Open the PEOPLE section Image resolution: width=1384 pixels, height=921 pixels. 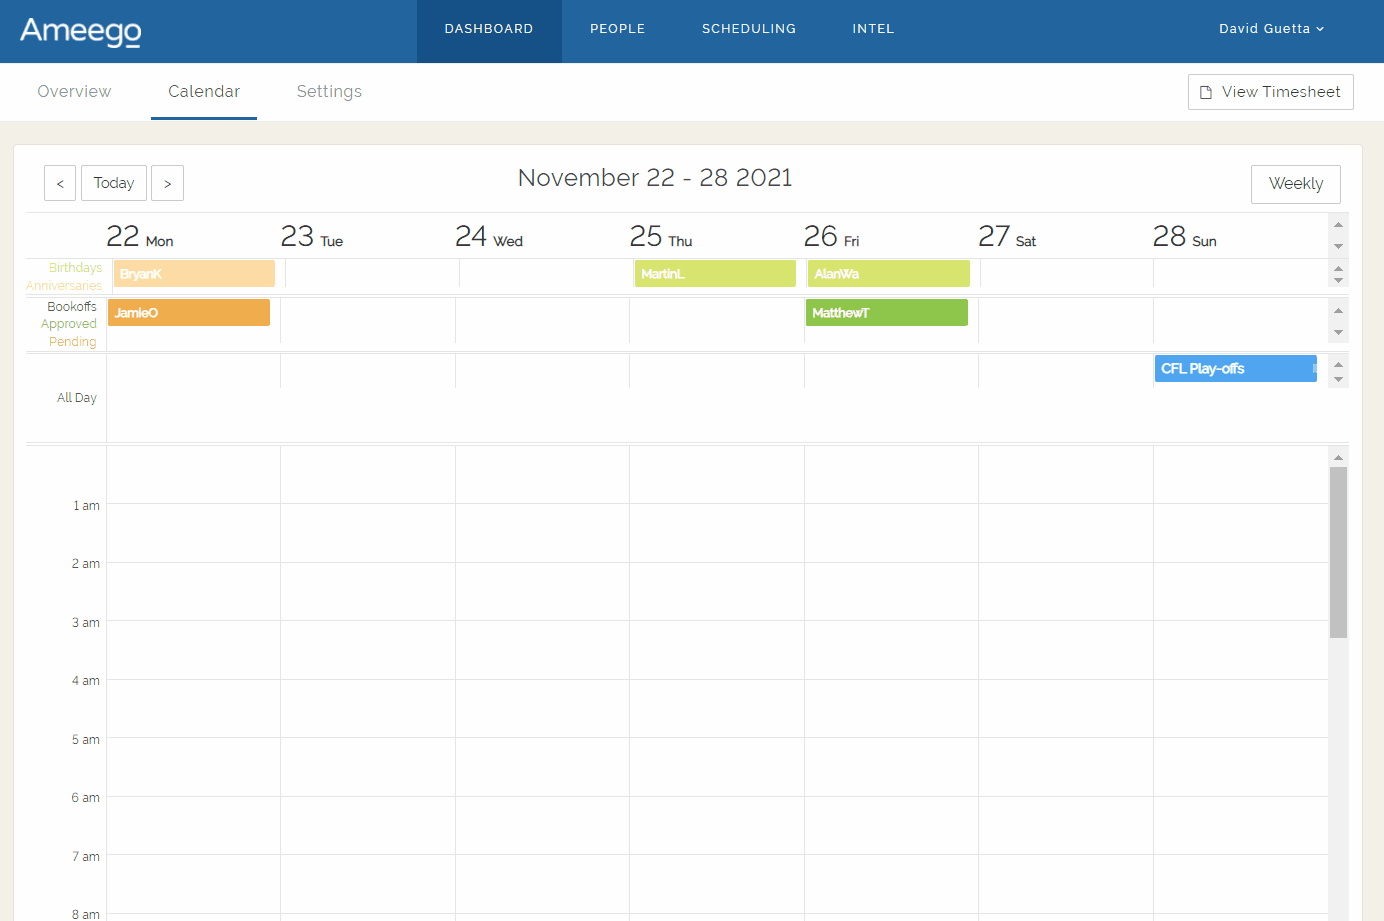tap(617, 28)
